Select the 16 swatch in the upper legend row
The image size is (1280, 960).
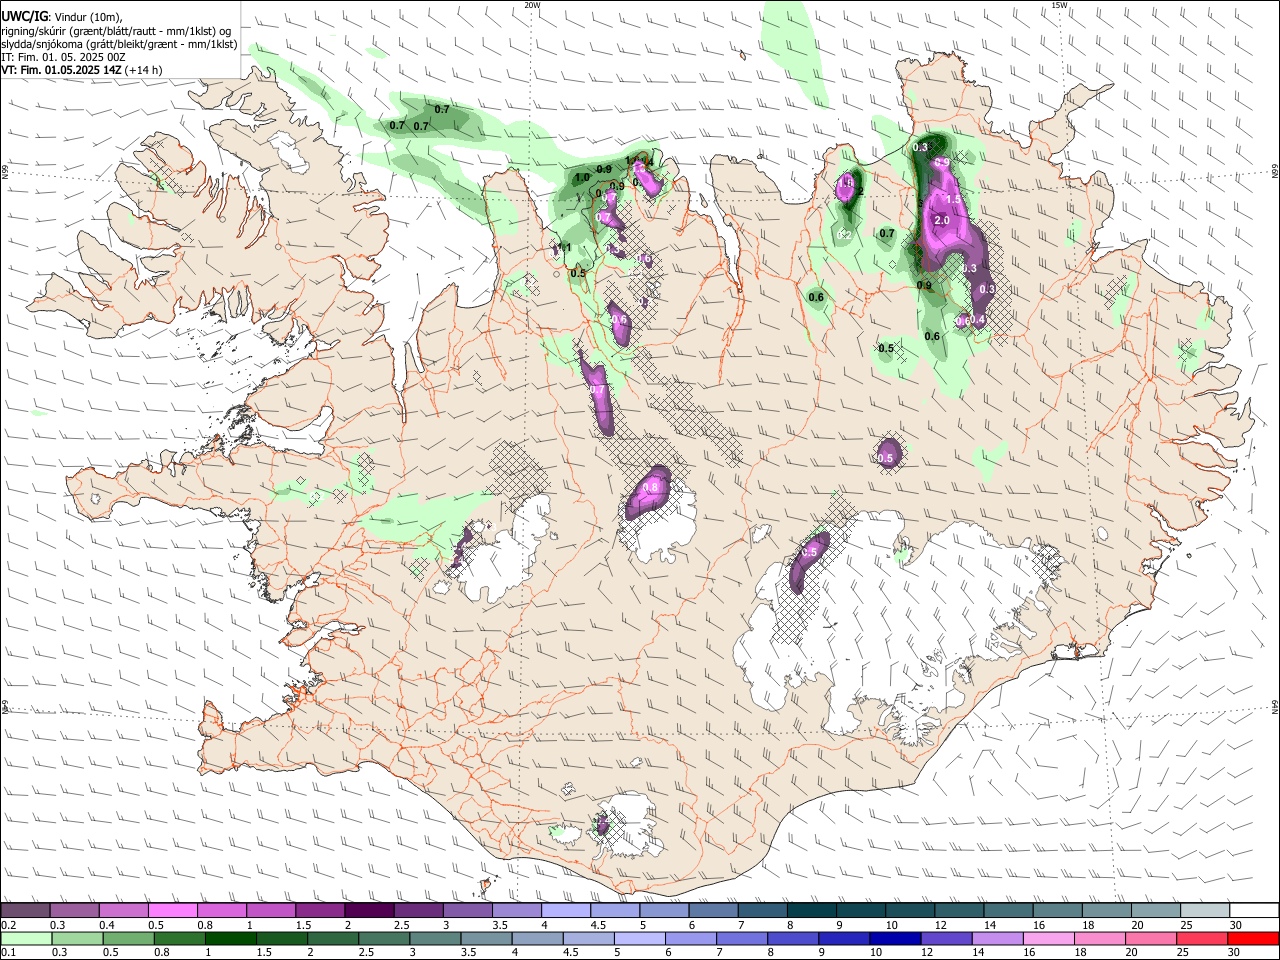coord(1056,911)
